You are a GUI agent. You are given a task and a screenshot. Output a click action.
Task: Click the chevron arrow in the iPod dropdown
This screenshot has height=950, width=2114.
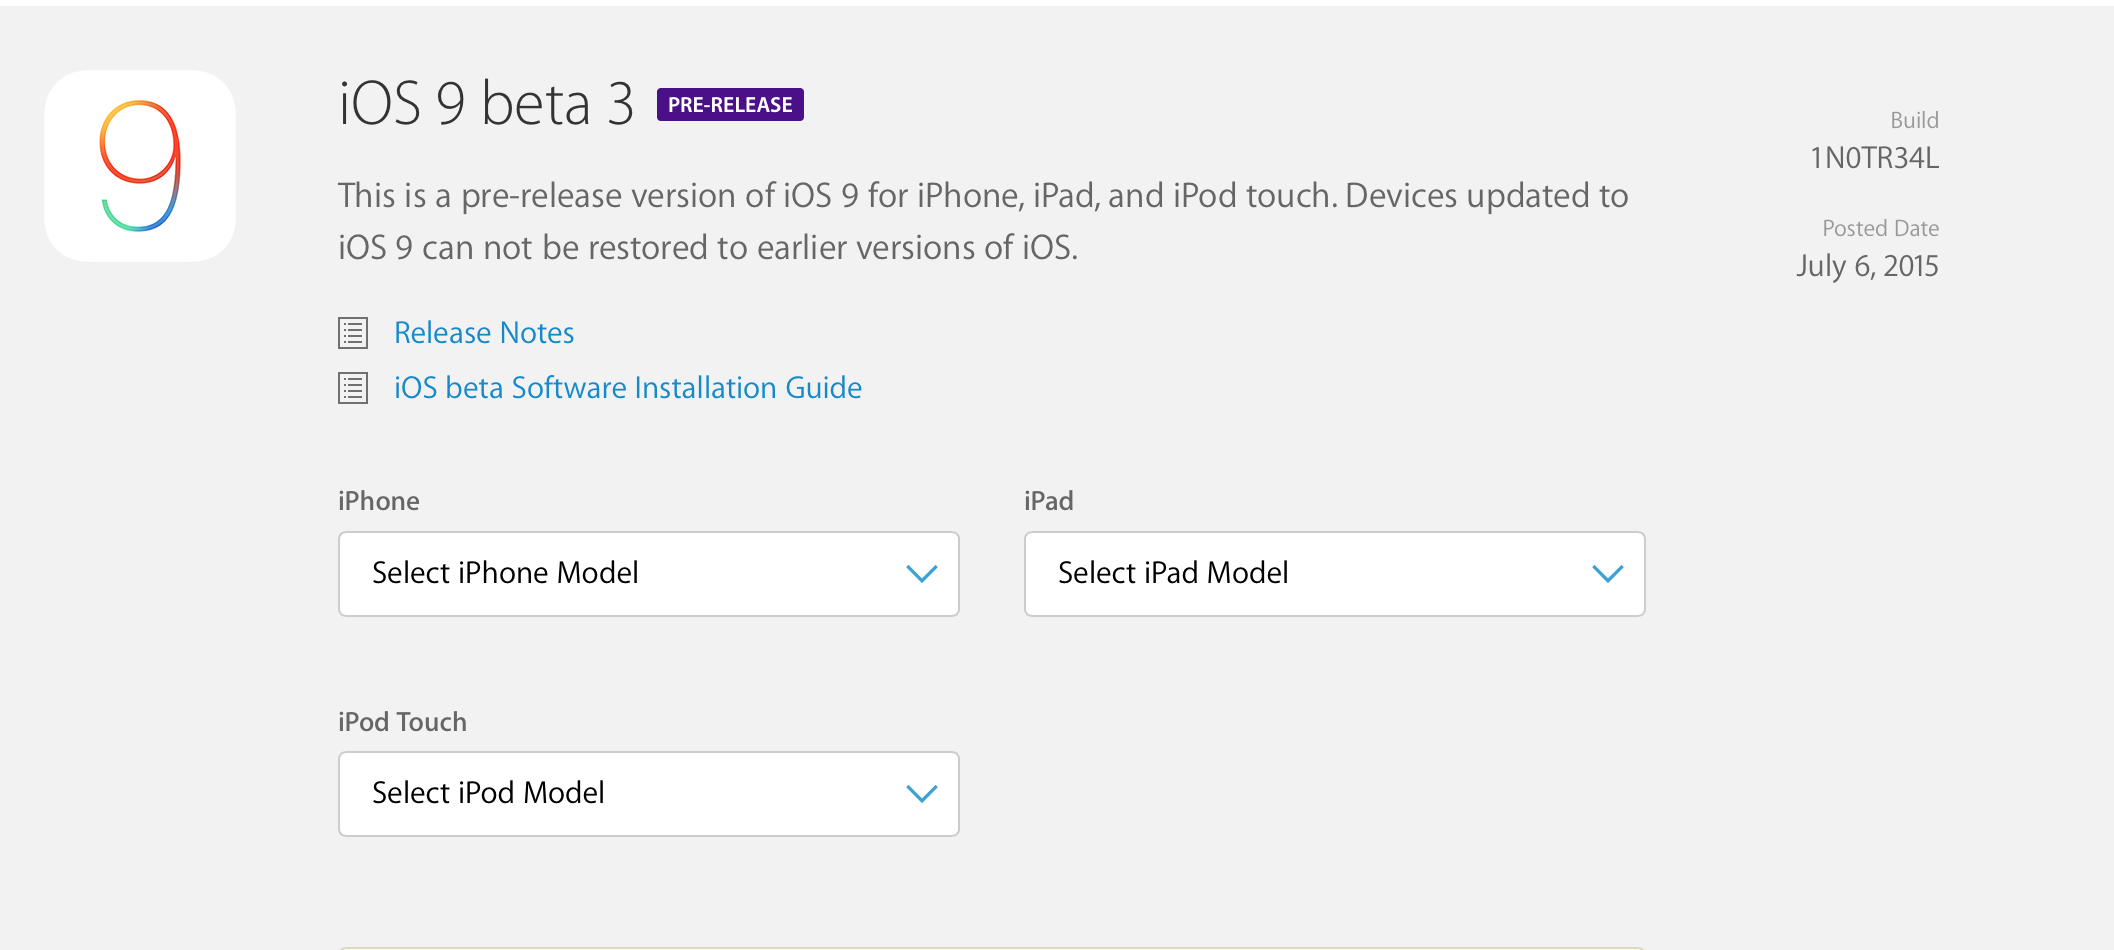(x=921, y=794)
